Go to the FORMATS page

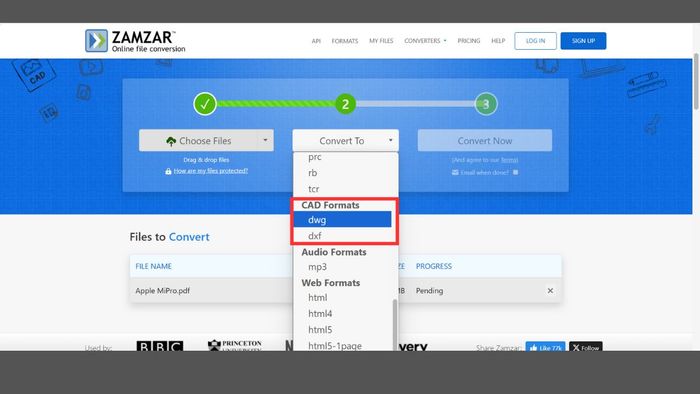point(345,41)
